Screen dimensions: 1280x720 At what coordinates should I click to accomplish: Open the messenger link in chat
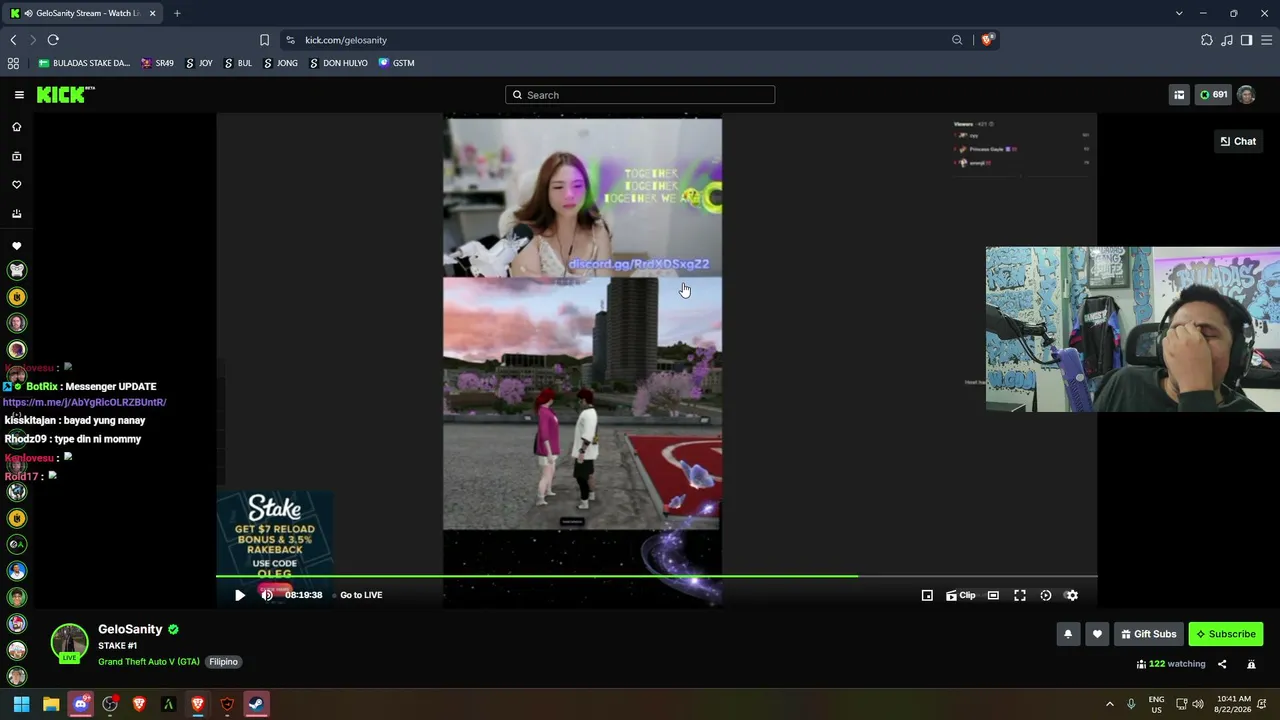coord(85,402)
